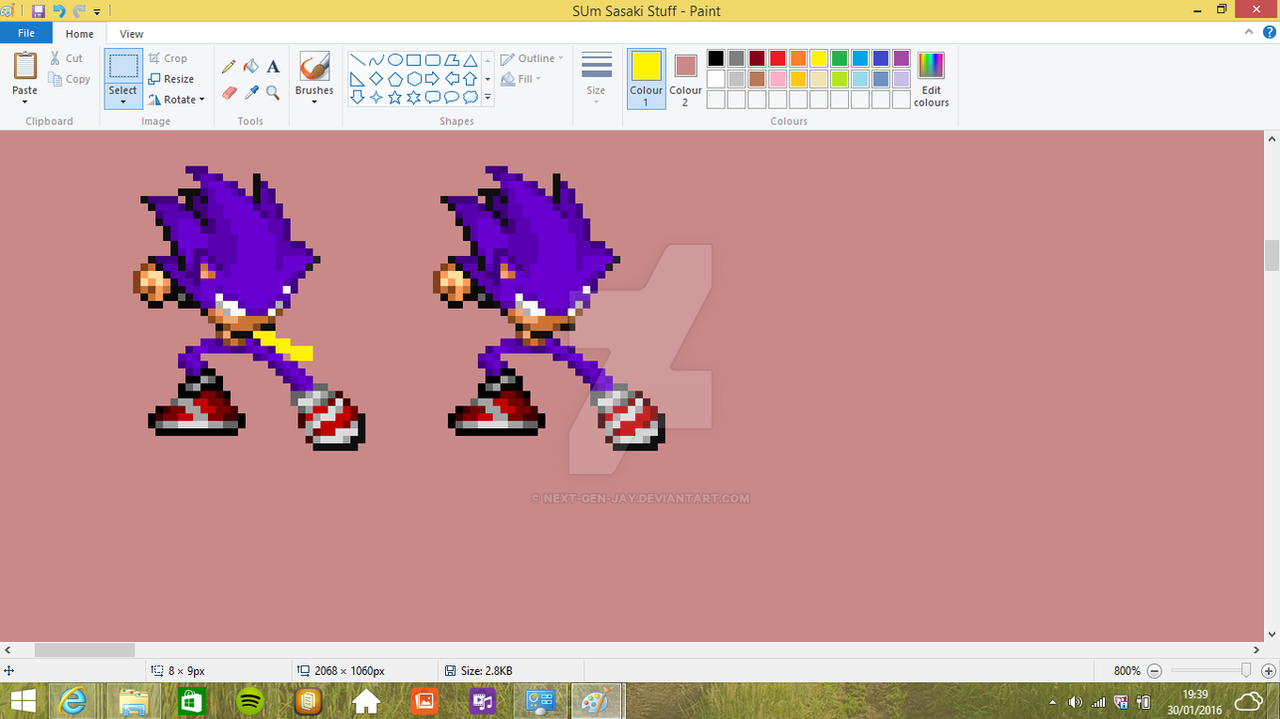Click the Rectangular selection tool icon
The height and width of the screenshot is (719, 1280).
(123, 66)
